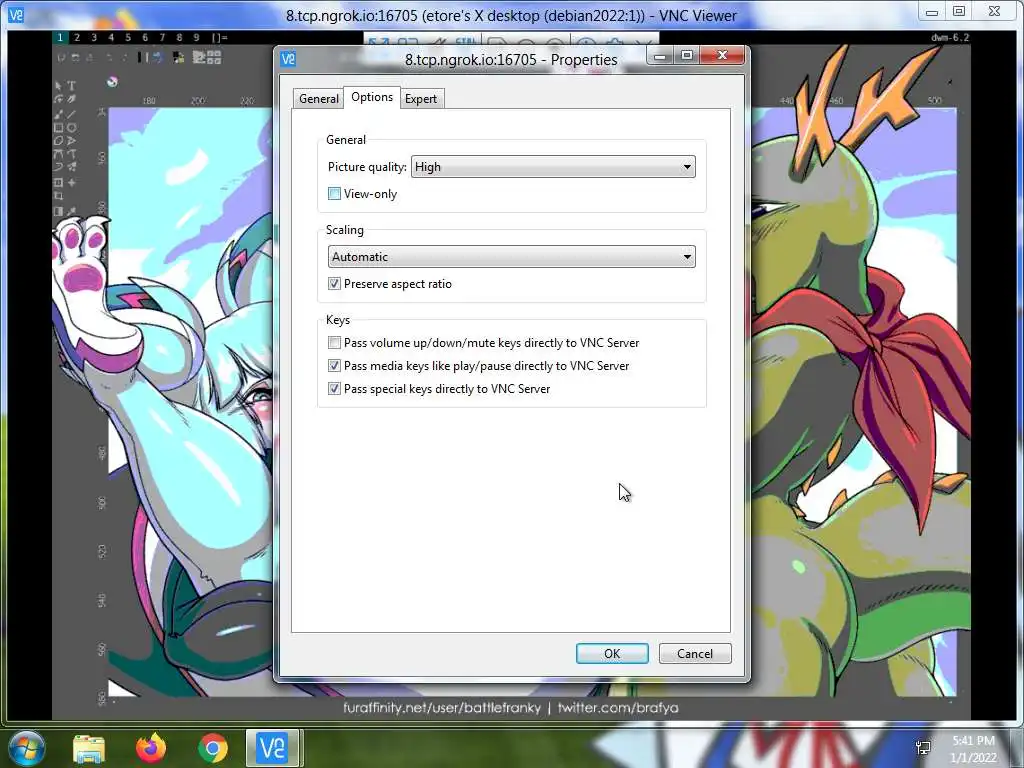Click the VNC Viewer taskbar button
This screenshot has width=1024, height=768.
click(272, 748)
